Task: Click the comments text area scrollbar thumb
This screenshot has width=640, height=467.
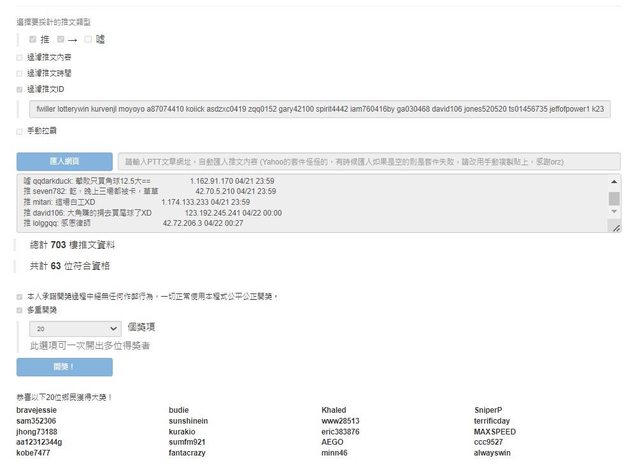Action: pos(614,197)
